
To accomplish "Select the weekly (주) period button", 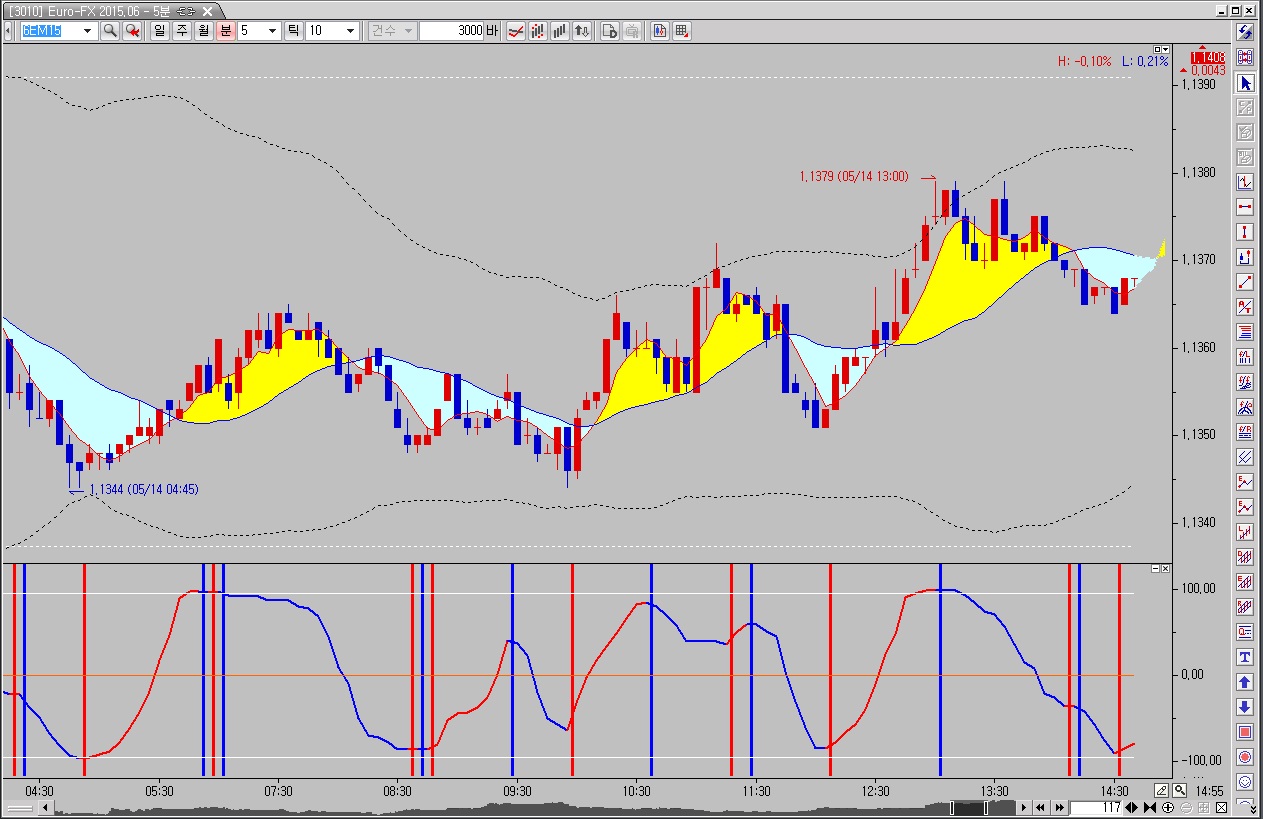I will (182, 31).
